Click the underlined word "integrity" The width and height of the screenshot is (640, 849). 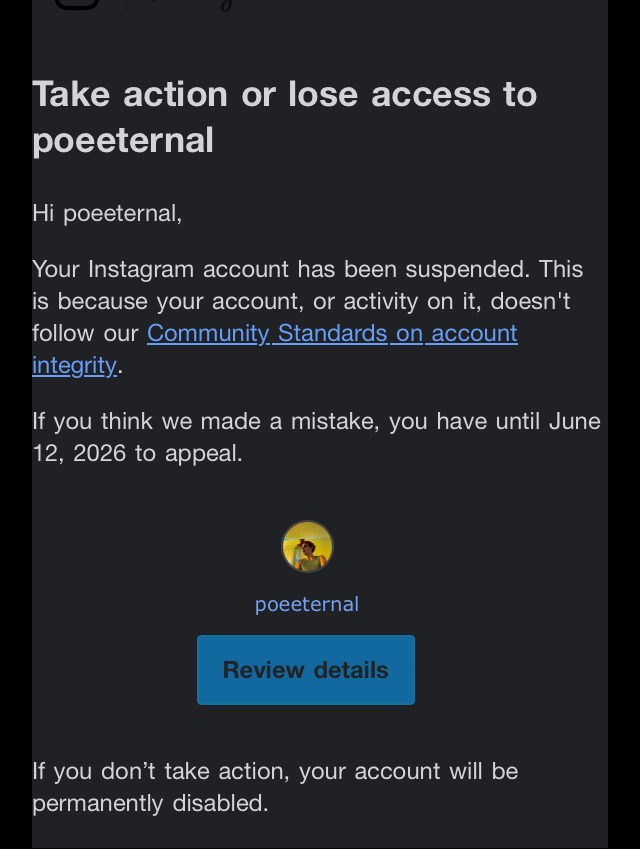[x=74, y=365]
